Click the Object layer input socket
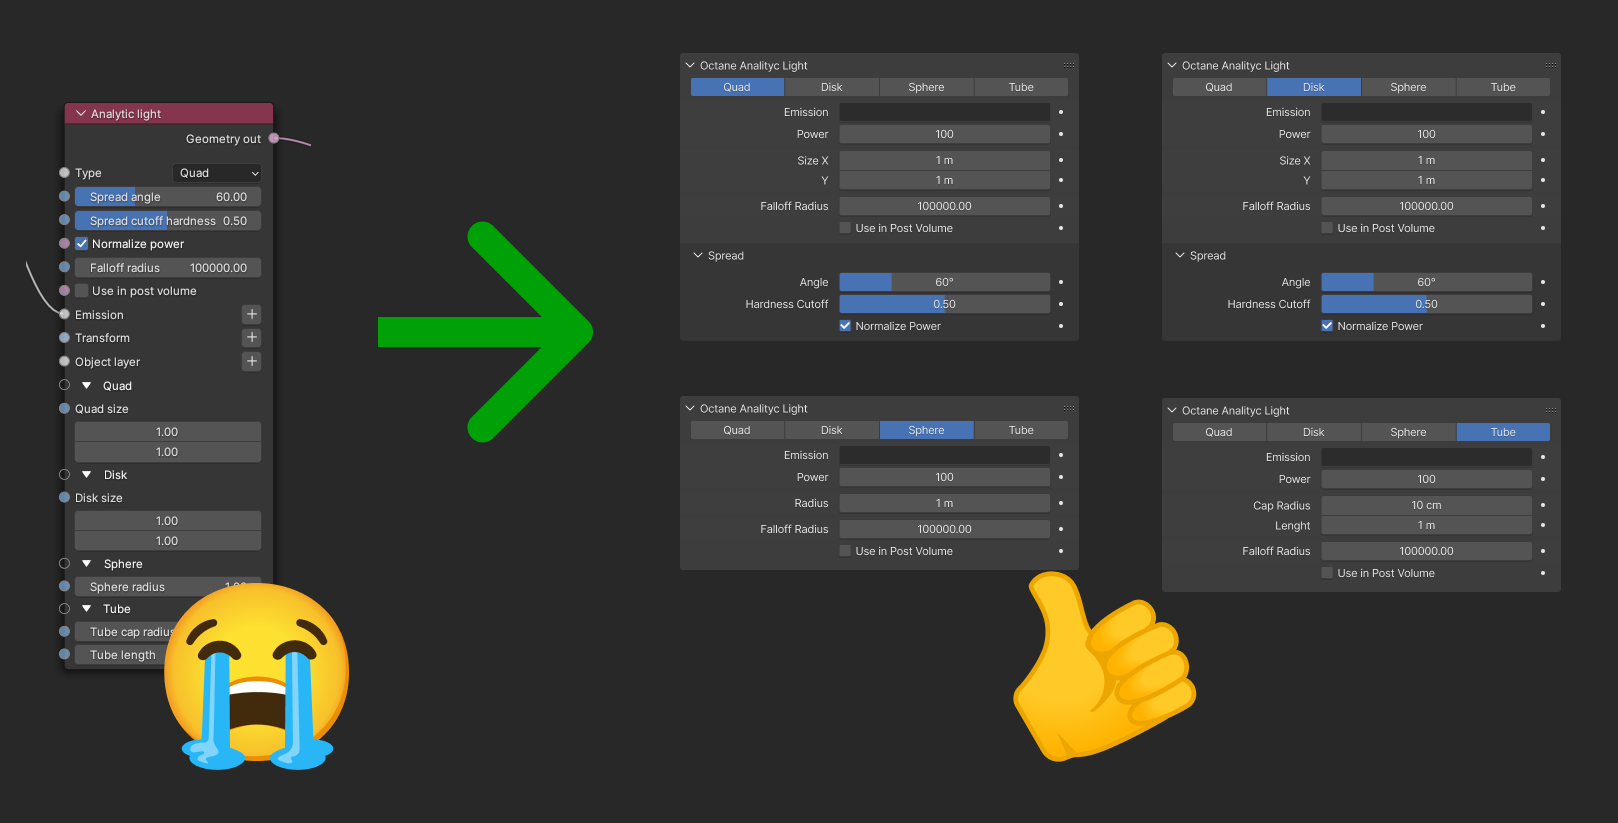The image size is (1618, 823). [64, 361]
